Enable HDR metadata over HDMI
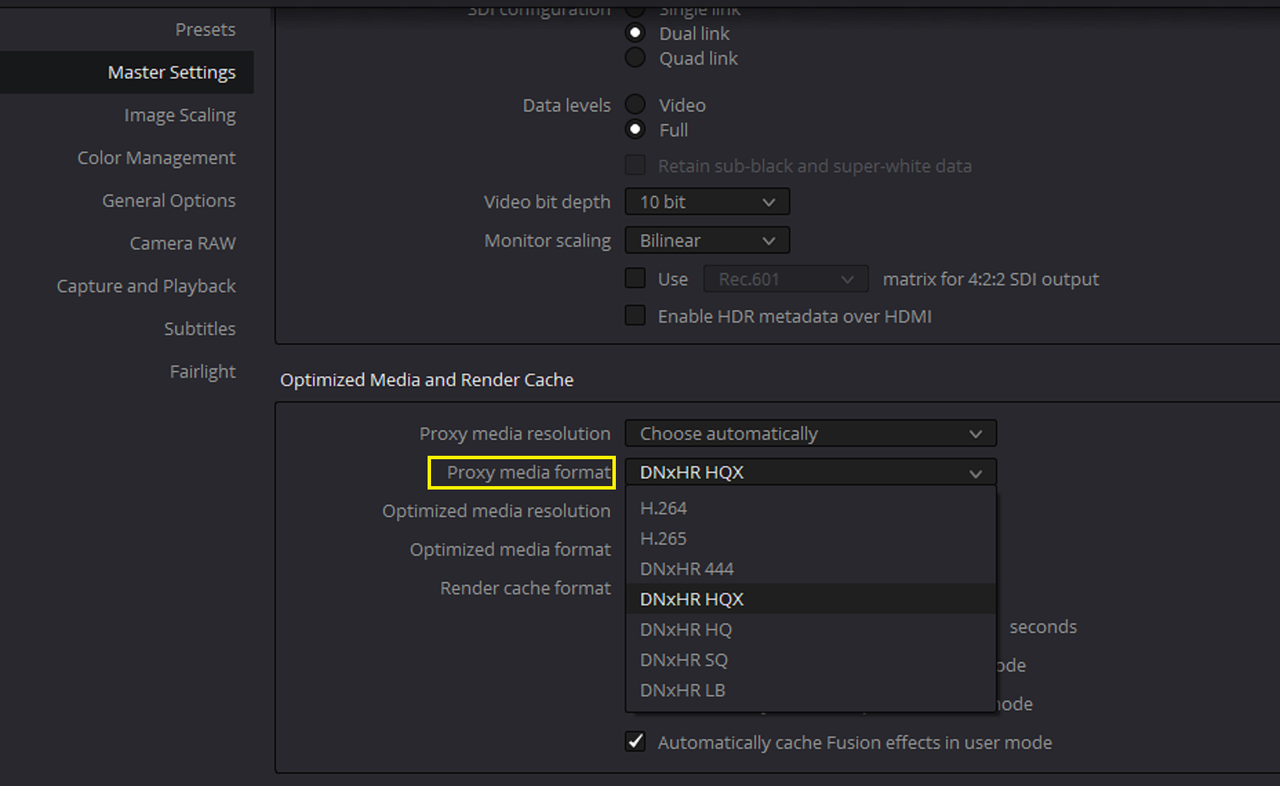Screen dimensions: 1280x786 pos(635,315)
